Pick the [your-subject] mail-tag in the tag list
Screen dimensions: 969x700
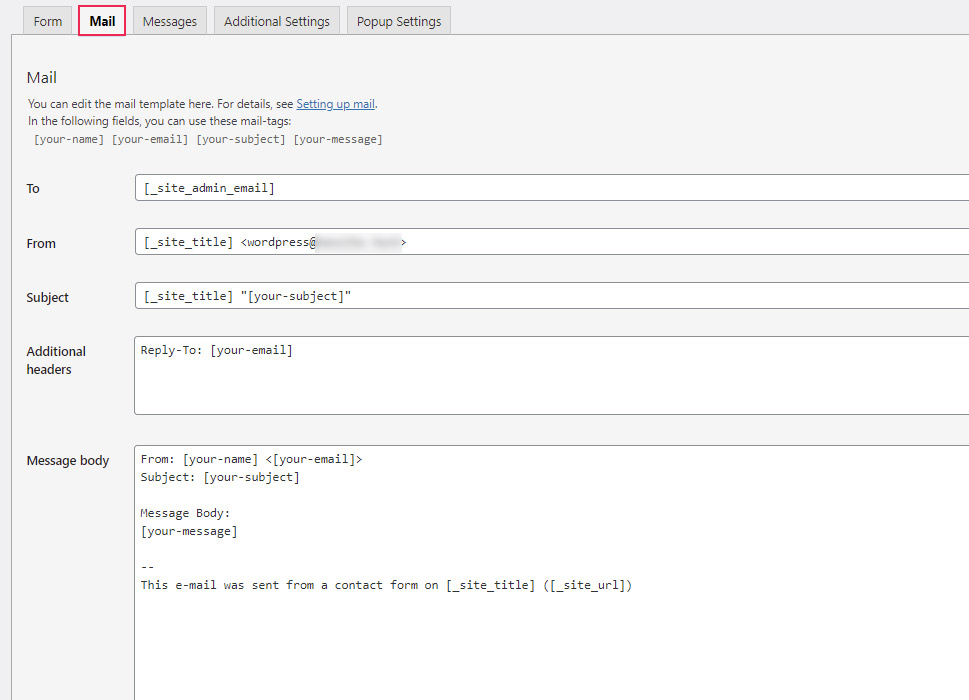coord(240,139)
